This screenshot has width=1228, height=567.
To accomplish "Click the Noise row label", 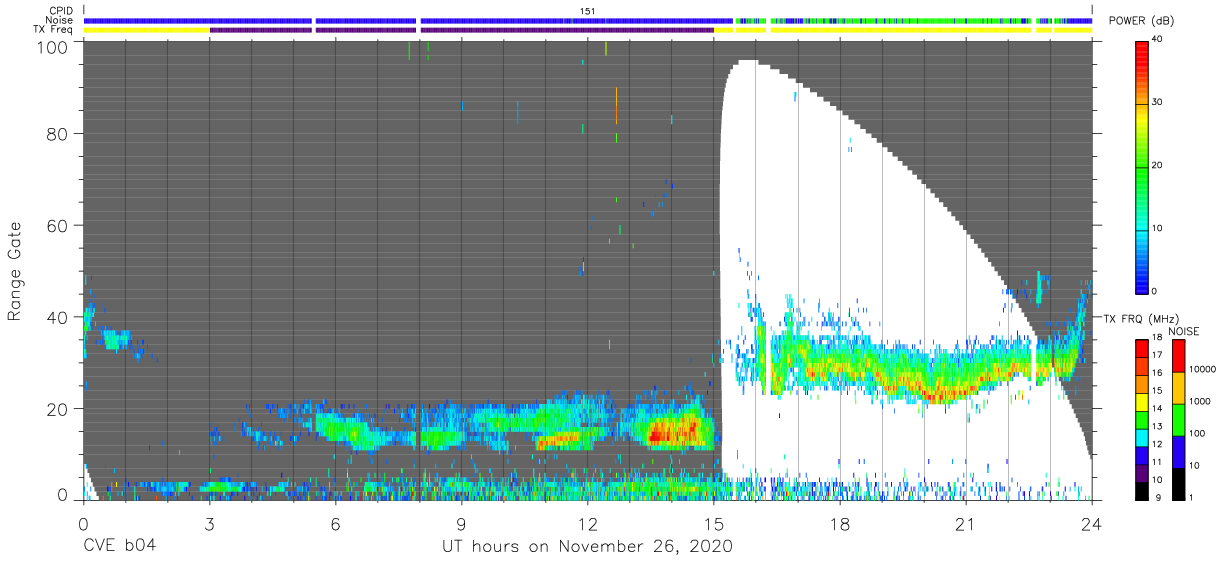I will click(x=60, y=20).
